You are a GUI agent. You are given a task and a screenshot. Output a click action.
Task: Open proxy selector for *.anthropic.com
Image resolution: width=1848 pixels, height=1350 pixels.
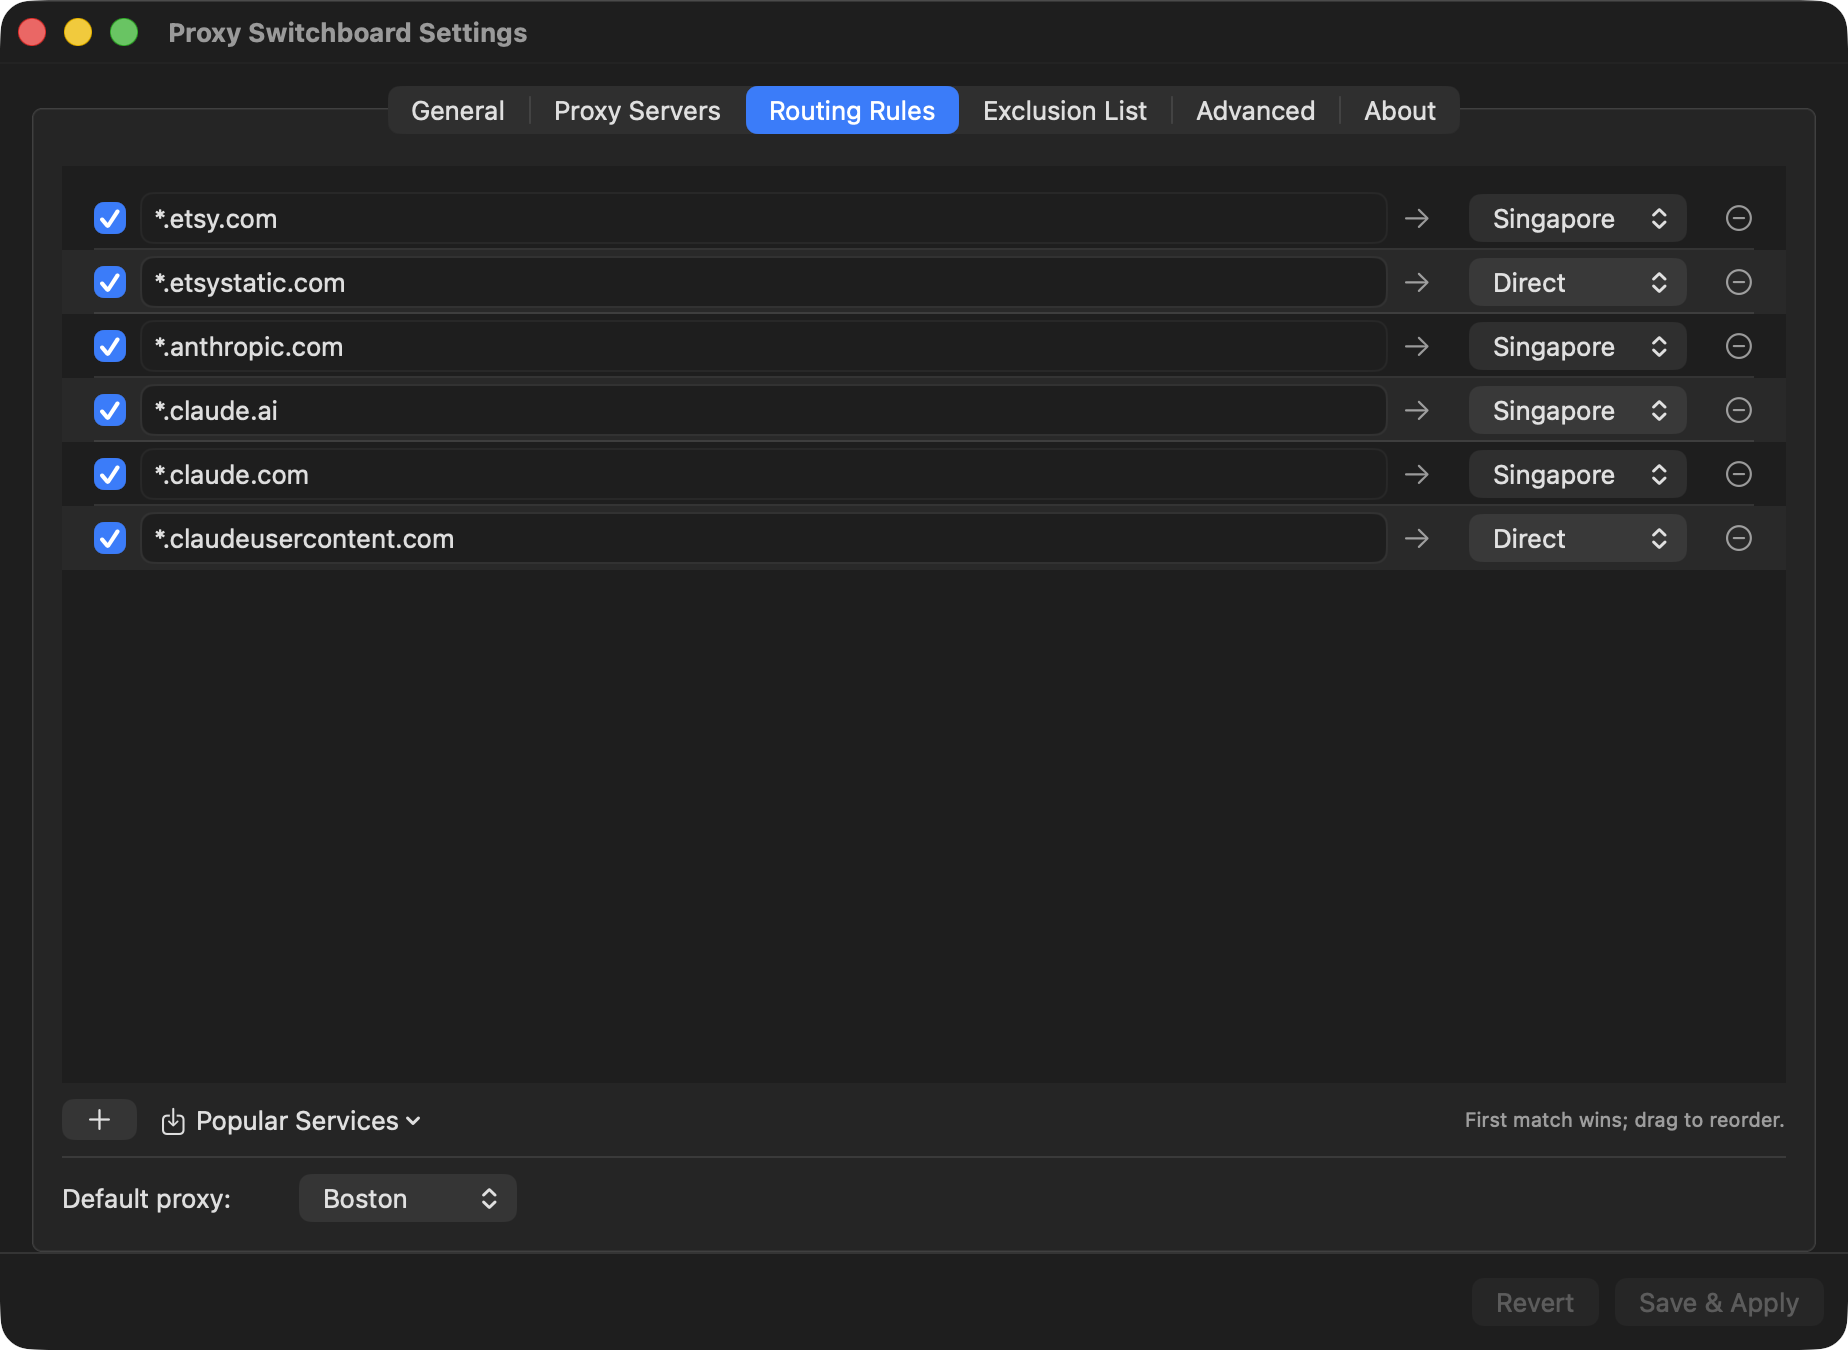tap(1577, 346)
